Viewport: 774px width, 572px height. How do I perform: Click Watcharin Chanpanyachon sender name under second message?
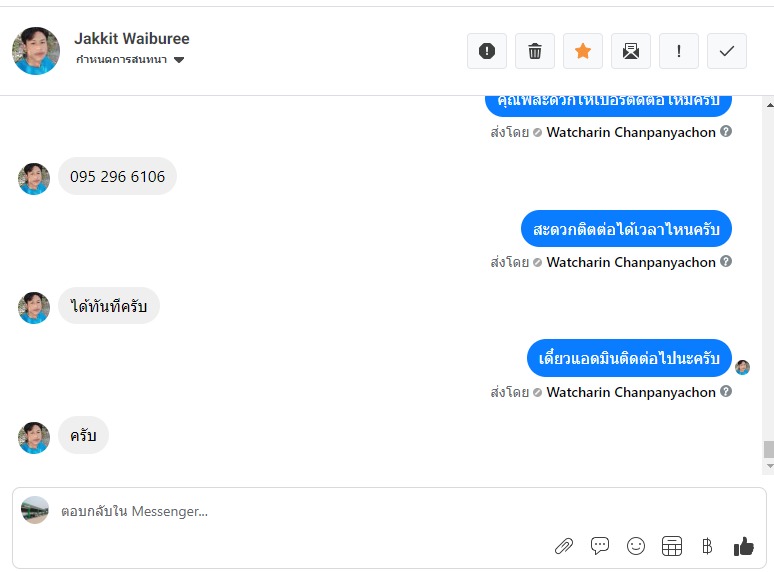coord(631,262)
